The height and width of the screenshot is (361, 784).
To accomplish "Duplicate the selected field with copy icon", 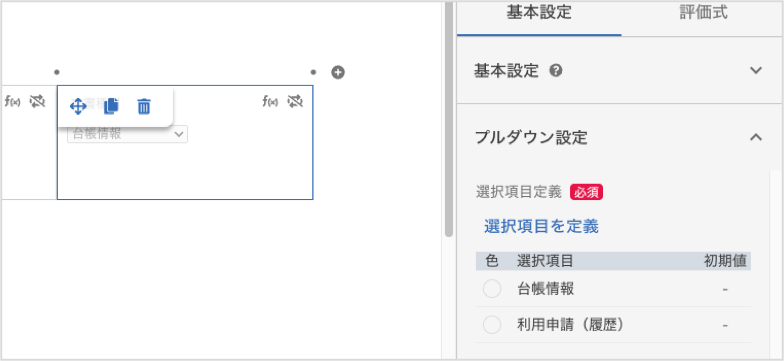I will 111,106.
